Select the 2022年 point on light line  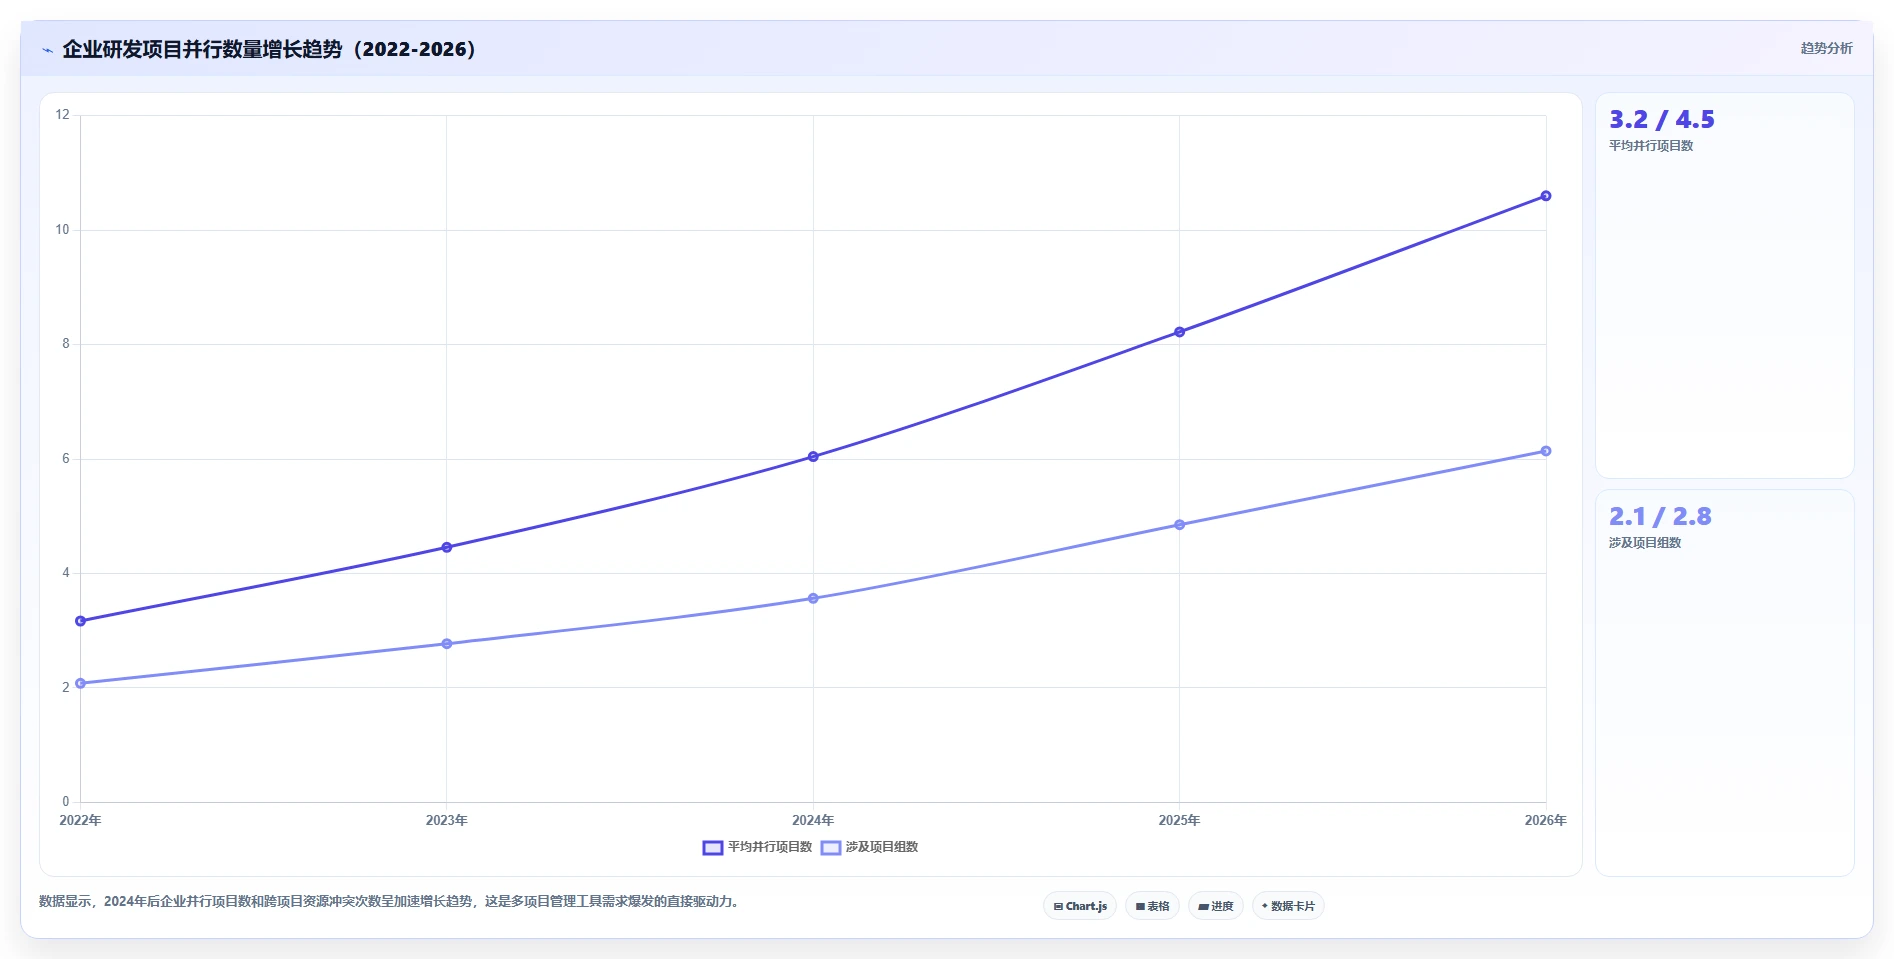click(81, 684)
